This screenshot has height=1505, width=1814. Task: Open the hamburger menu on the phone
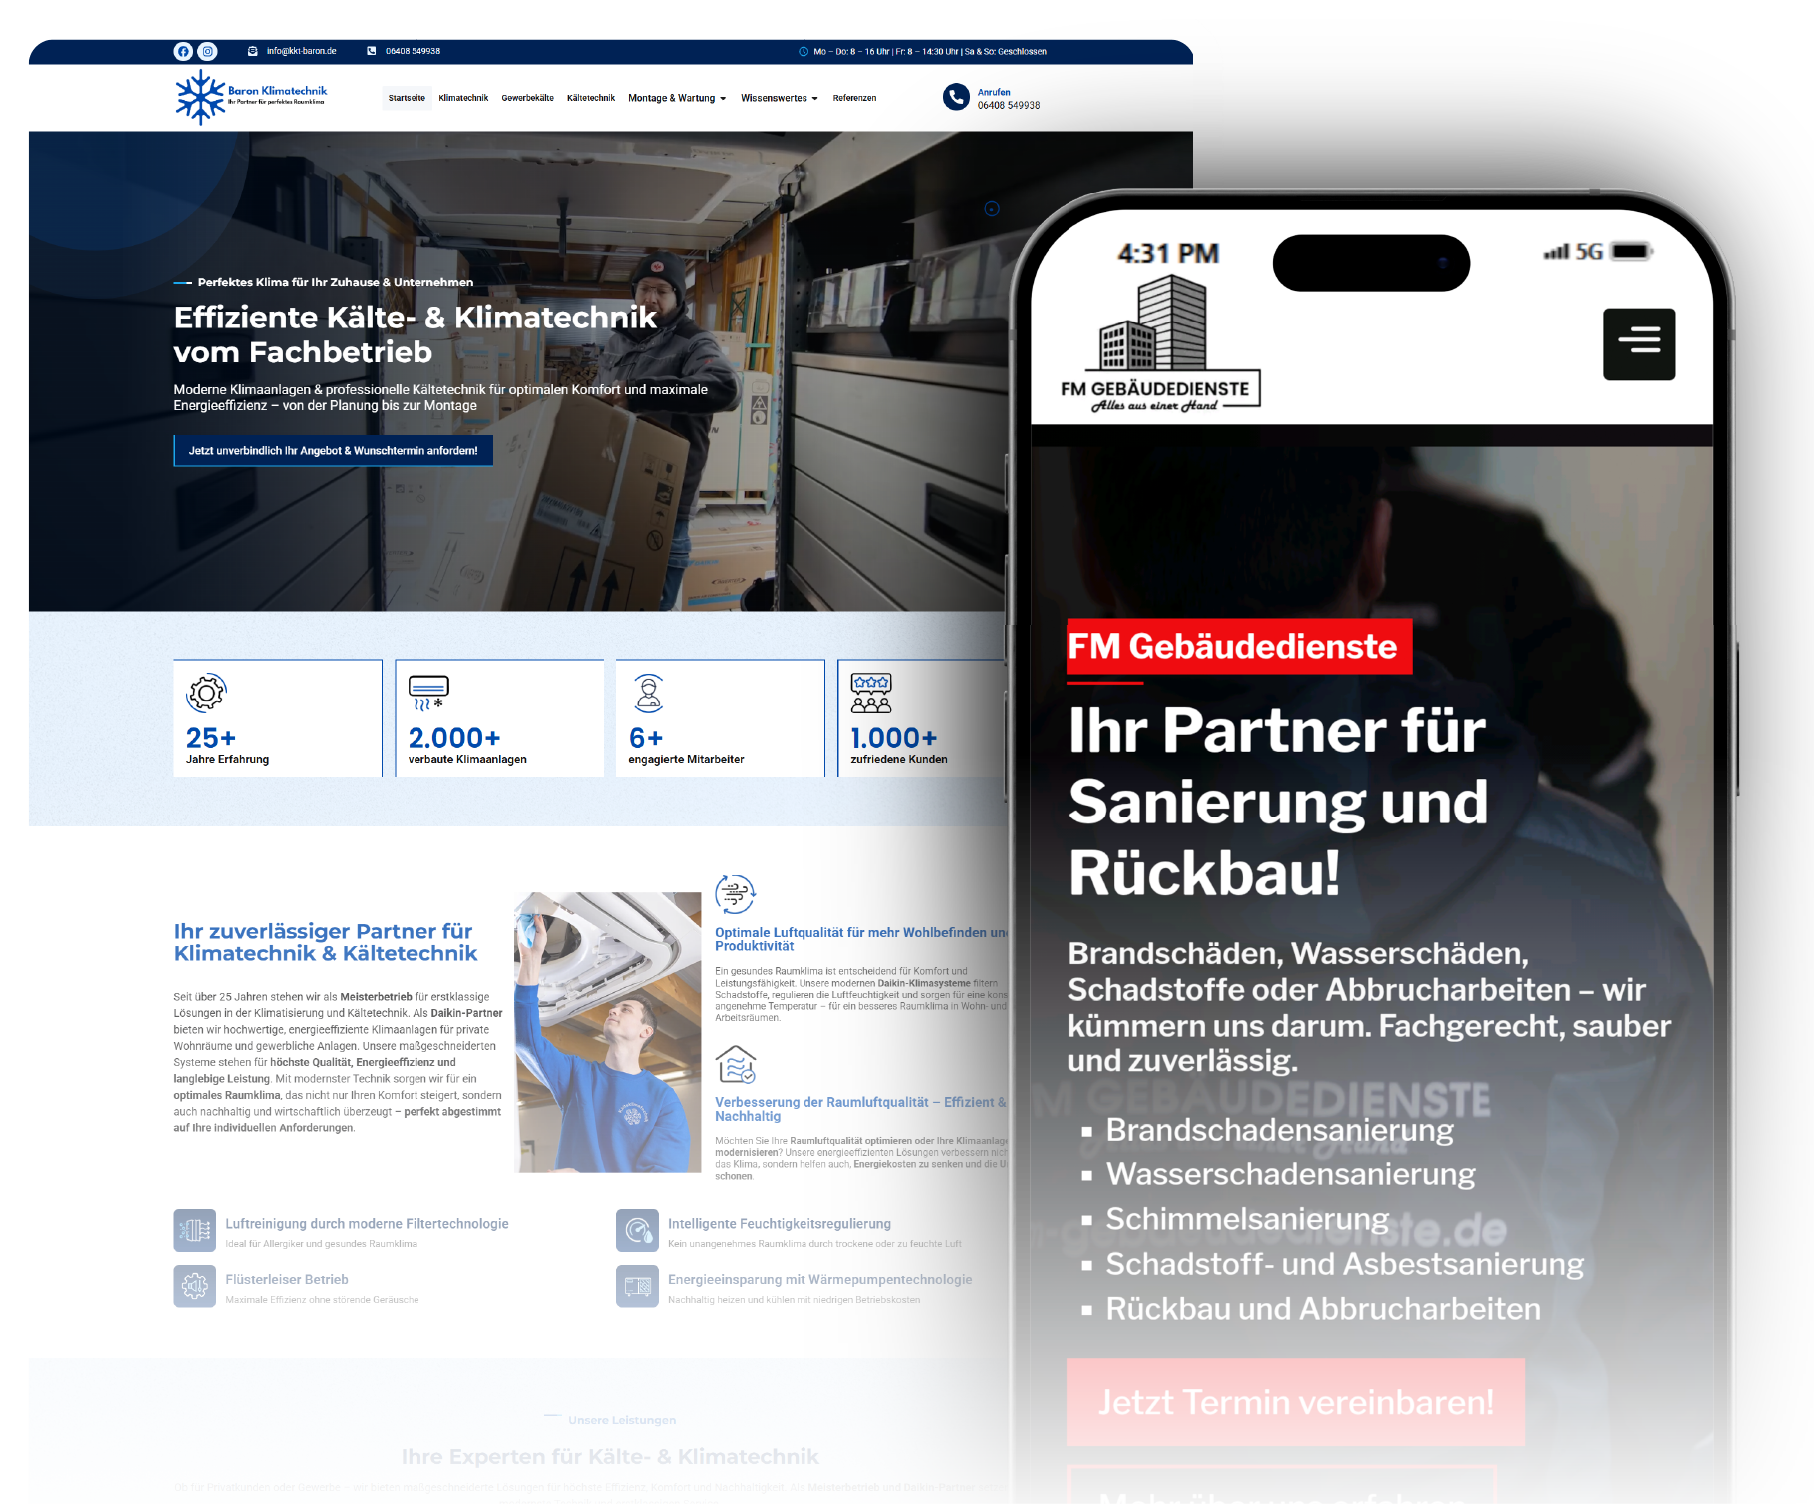(1639, 344)
